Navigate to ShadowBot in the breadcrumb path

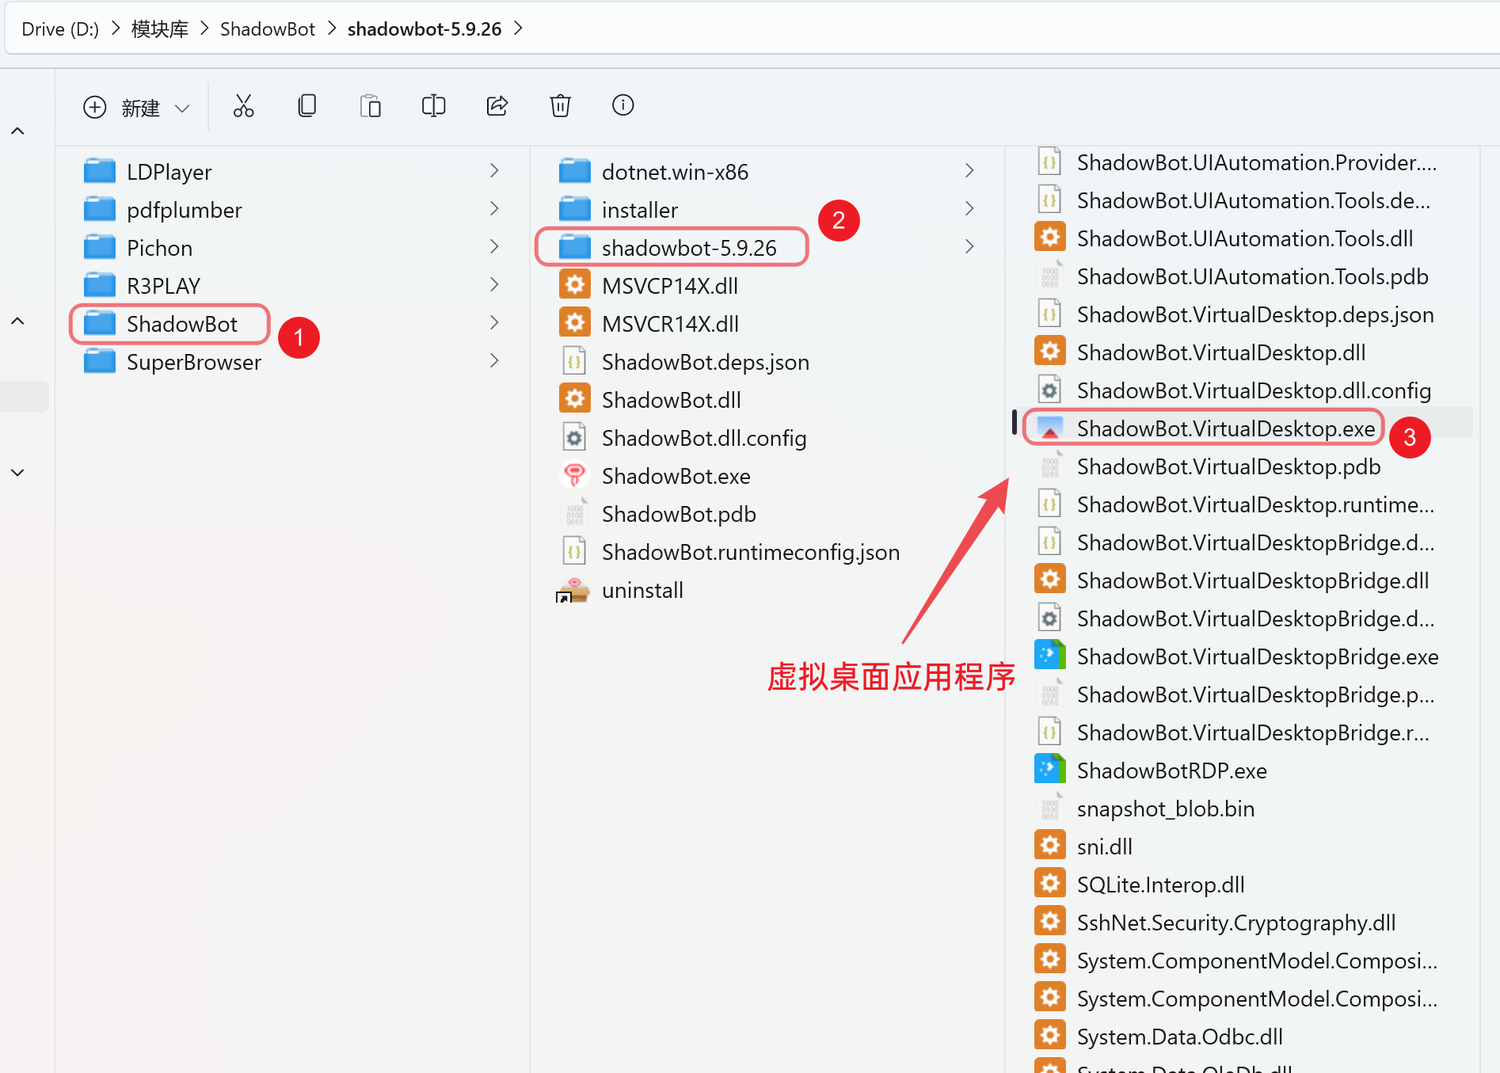click(267, 29)
